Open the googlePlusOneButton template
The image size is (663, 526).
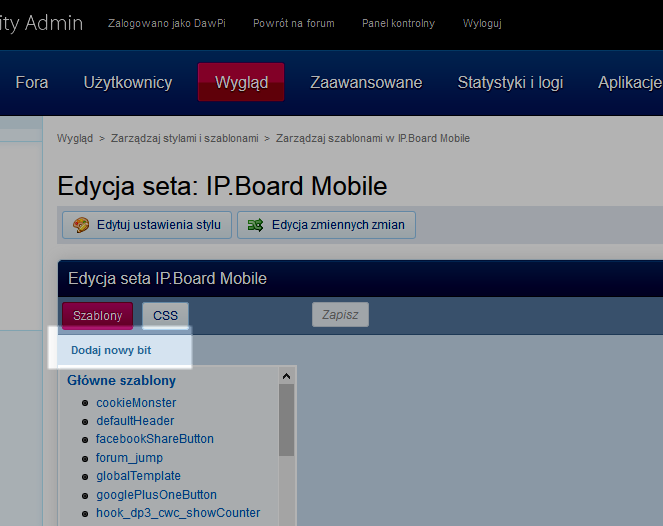tap(156, 495)
